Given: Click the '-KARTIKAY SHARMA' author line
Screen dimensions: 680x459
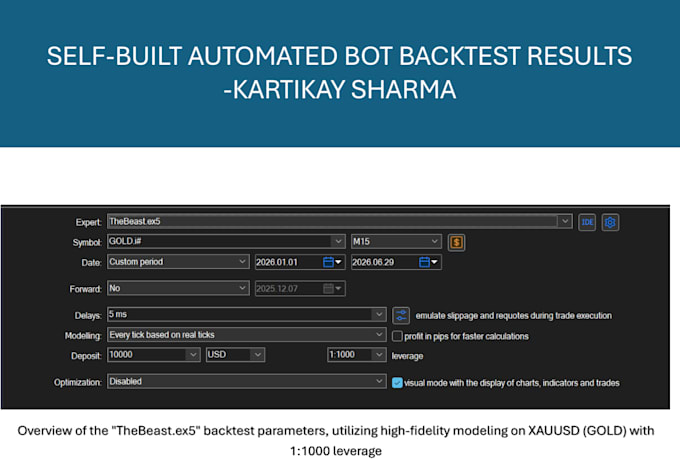Looking at the screenshot, I should (x=340, y=89).
